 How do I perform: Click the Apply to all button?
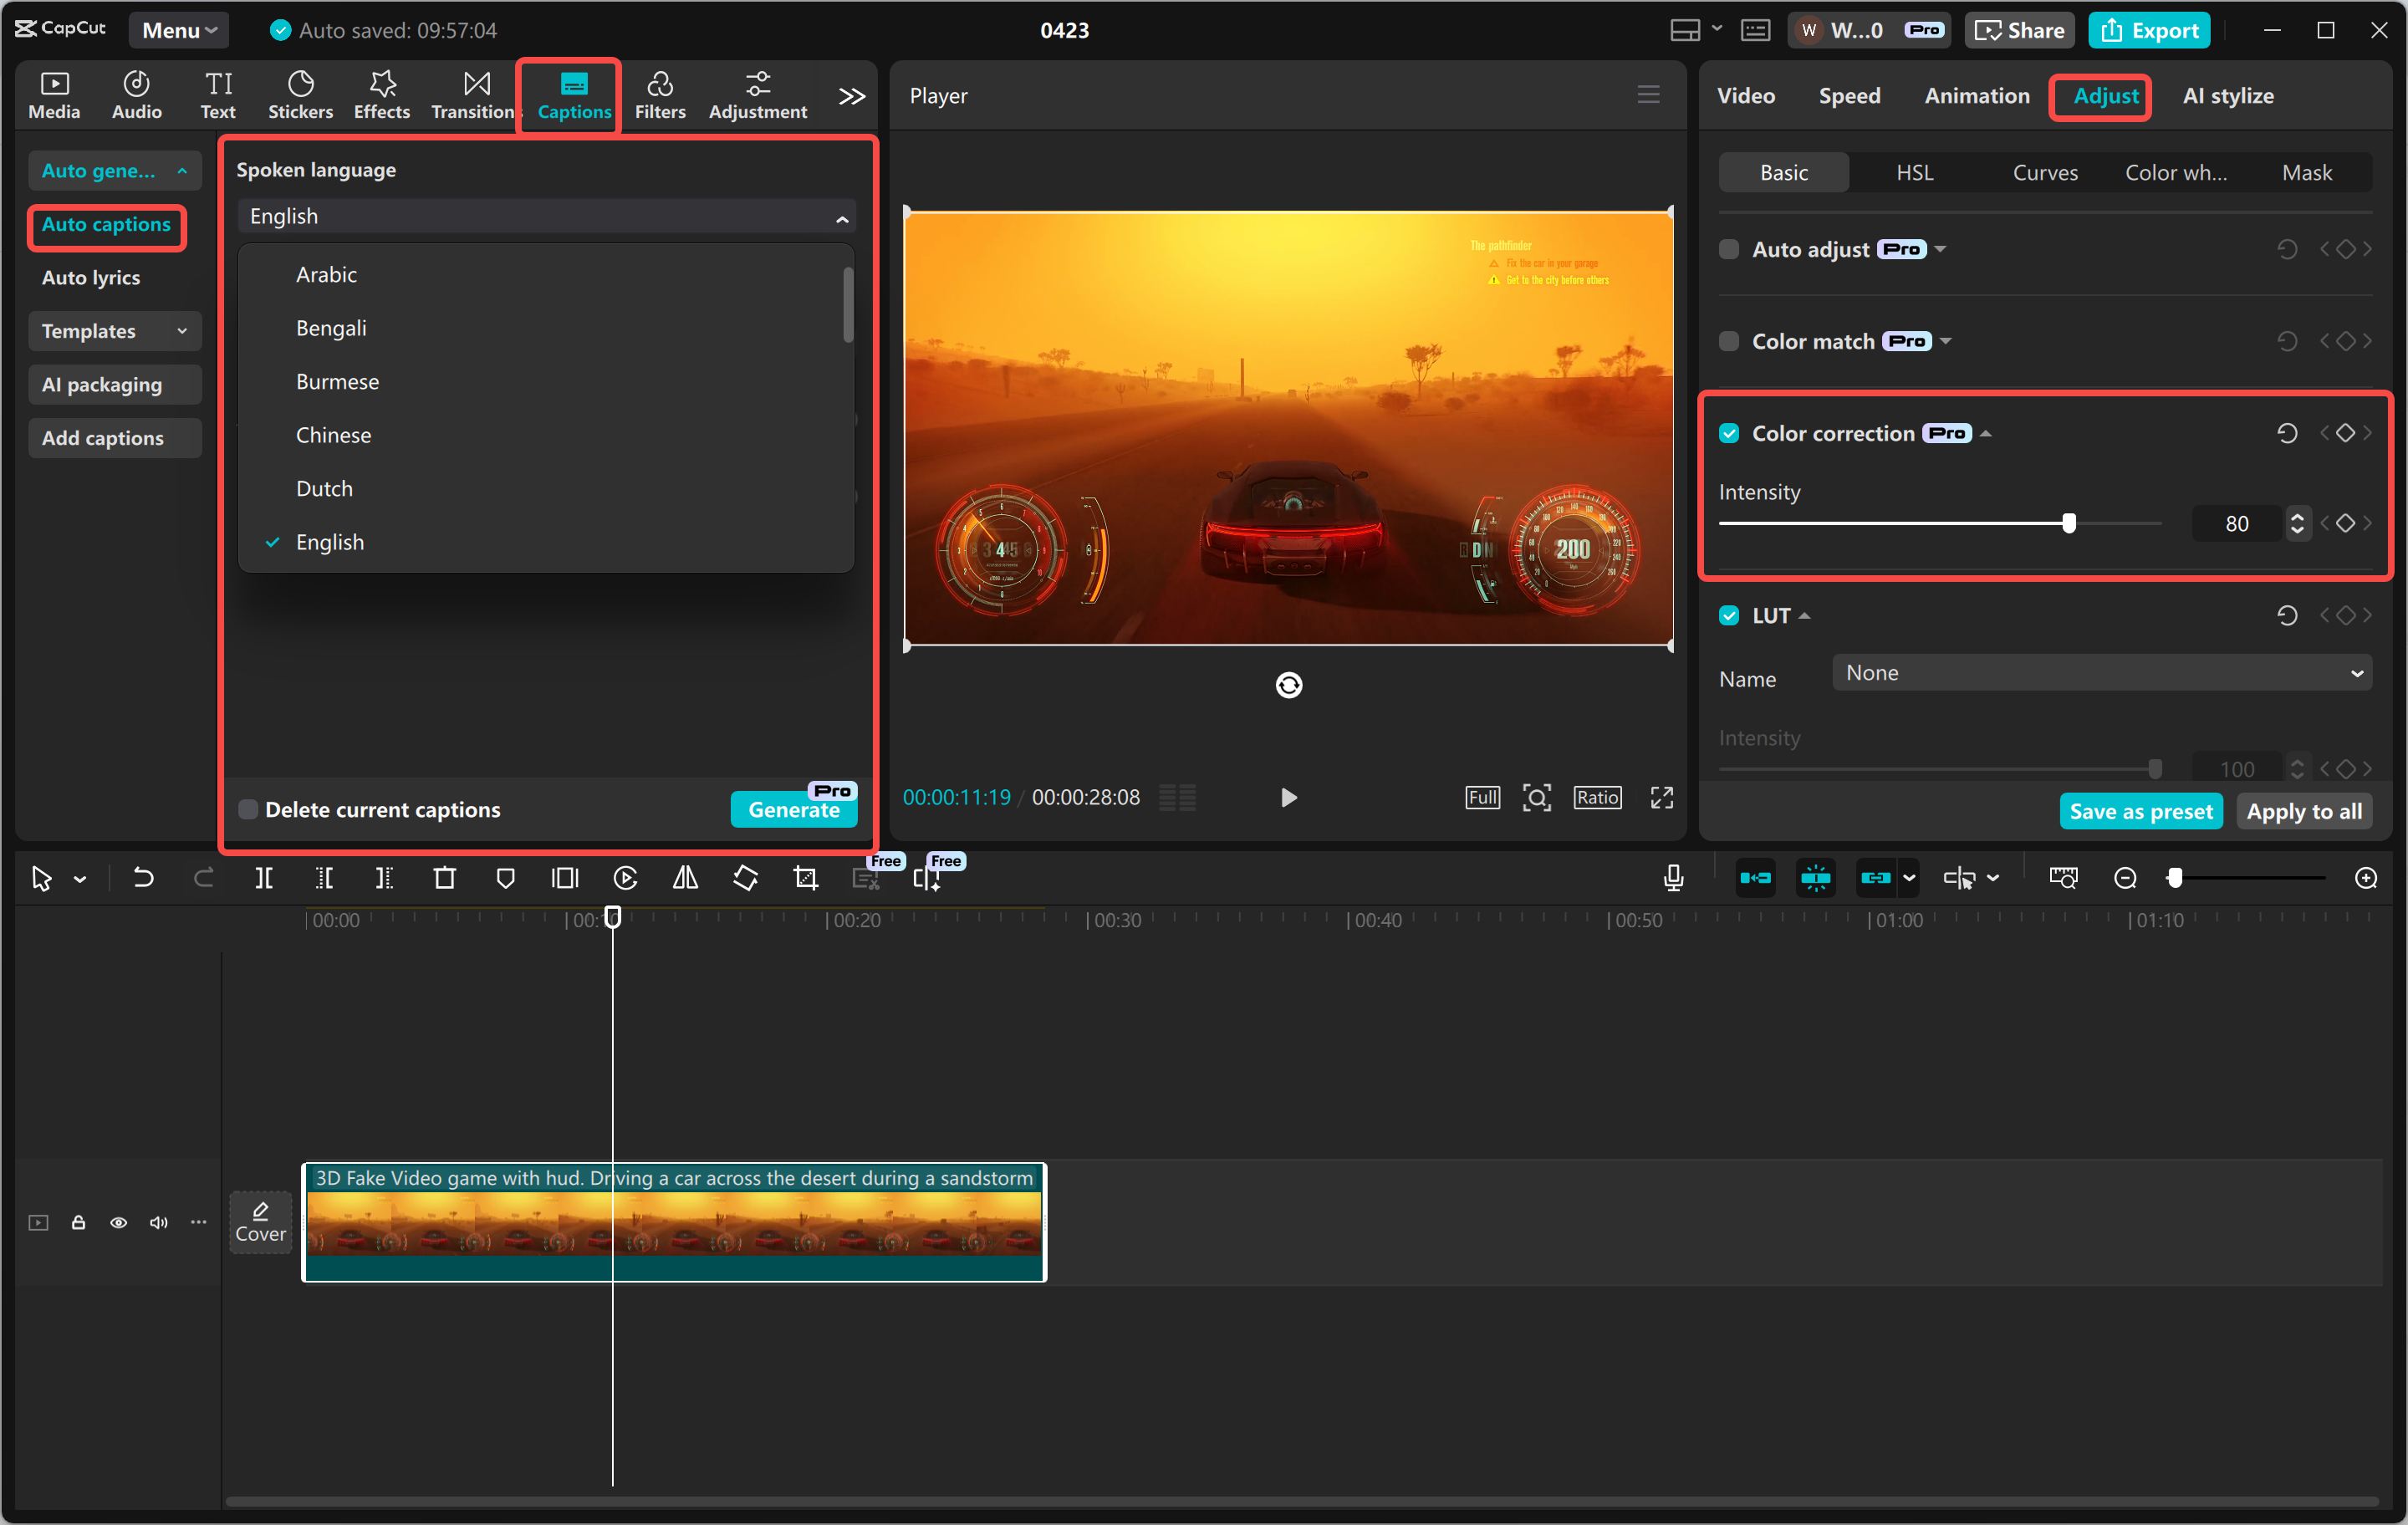[x=2304, y=811]
